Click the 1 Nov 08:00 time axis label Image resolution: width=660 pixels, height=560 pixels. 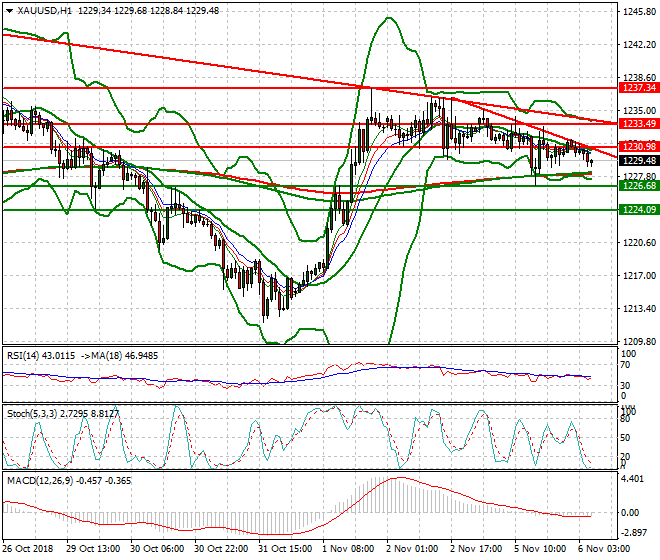tap(348, 549)
